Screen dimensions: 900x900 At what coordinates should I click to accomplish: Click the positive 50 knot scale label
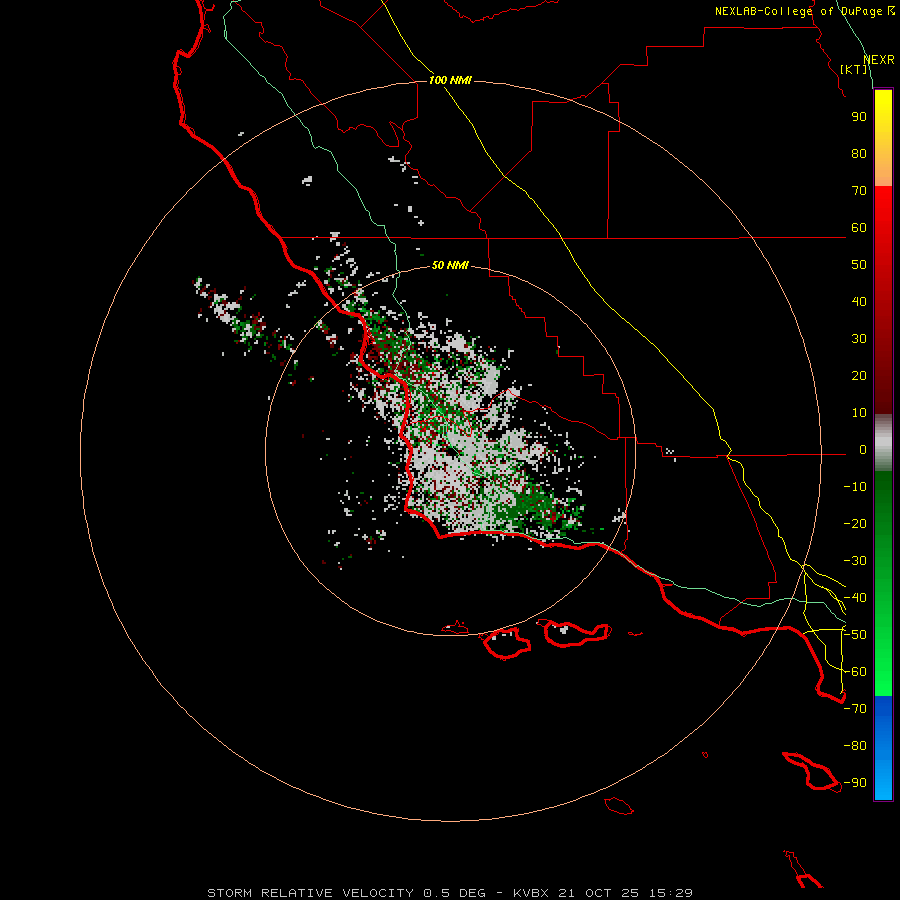click(x=859, y=265)
